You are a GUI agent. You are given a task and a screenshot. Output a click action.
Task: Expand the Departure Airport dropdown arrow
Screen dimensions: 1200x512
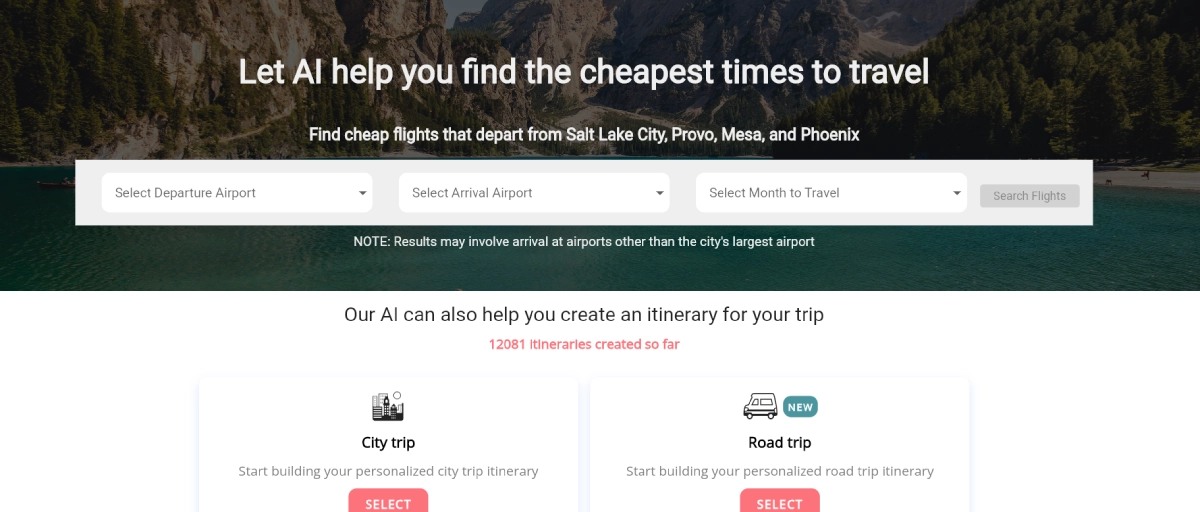[x=362, y=194]
